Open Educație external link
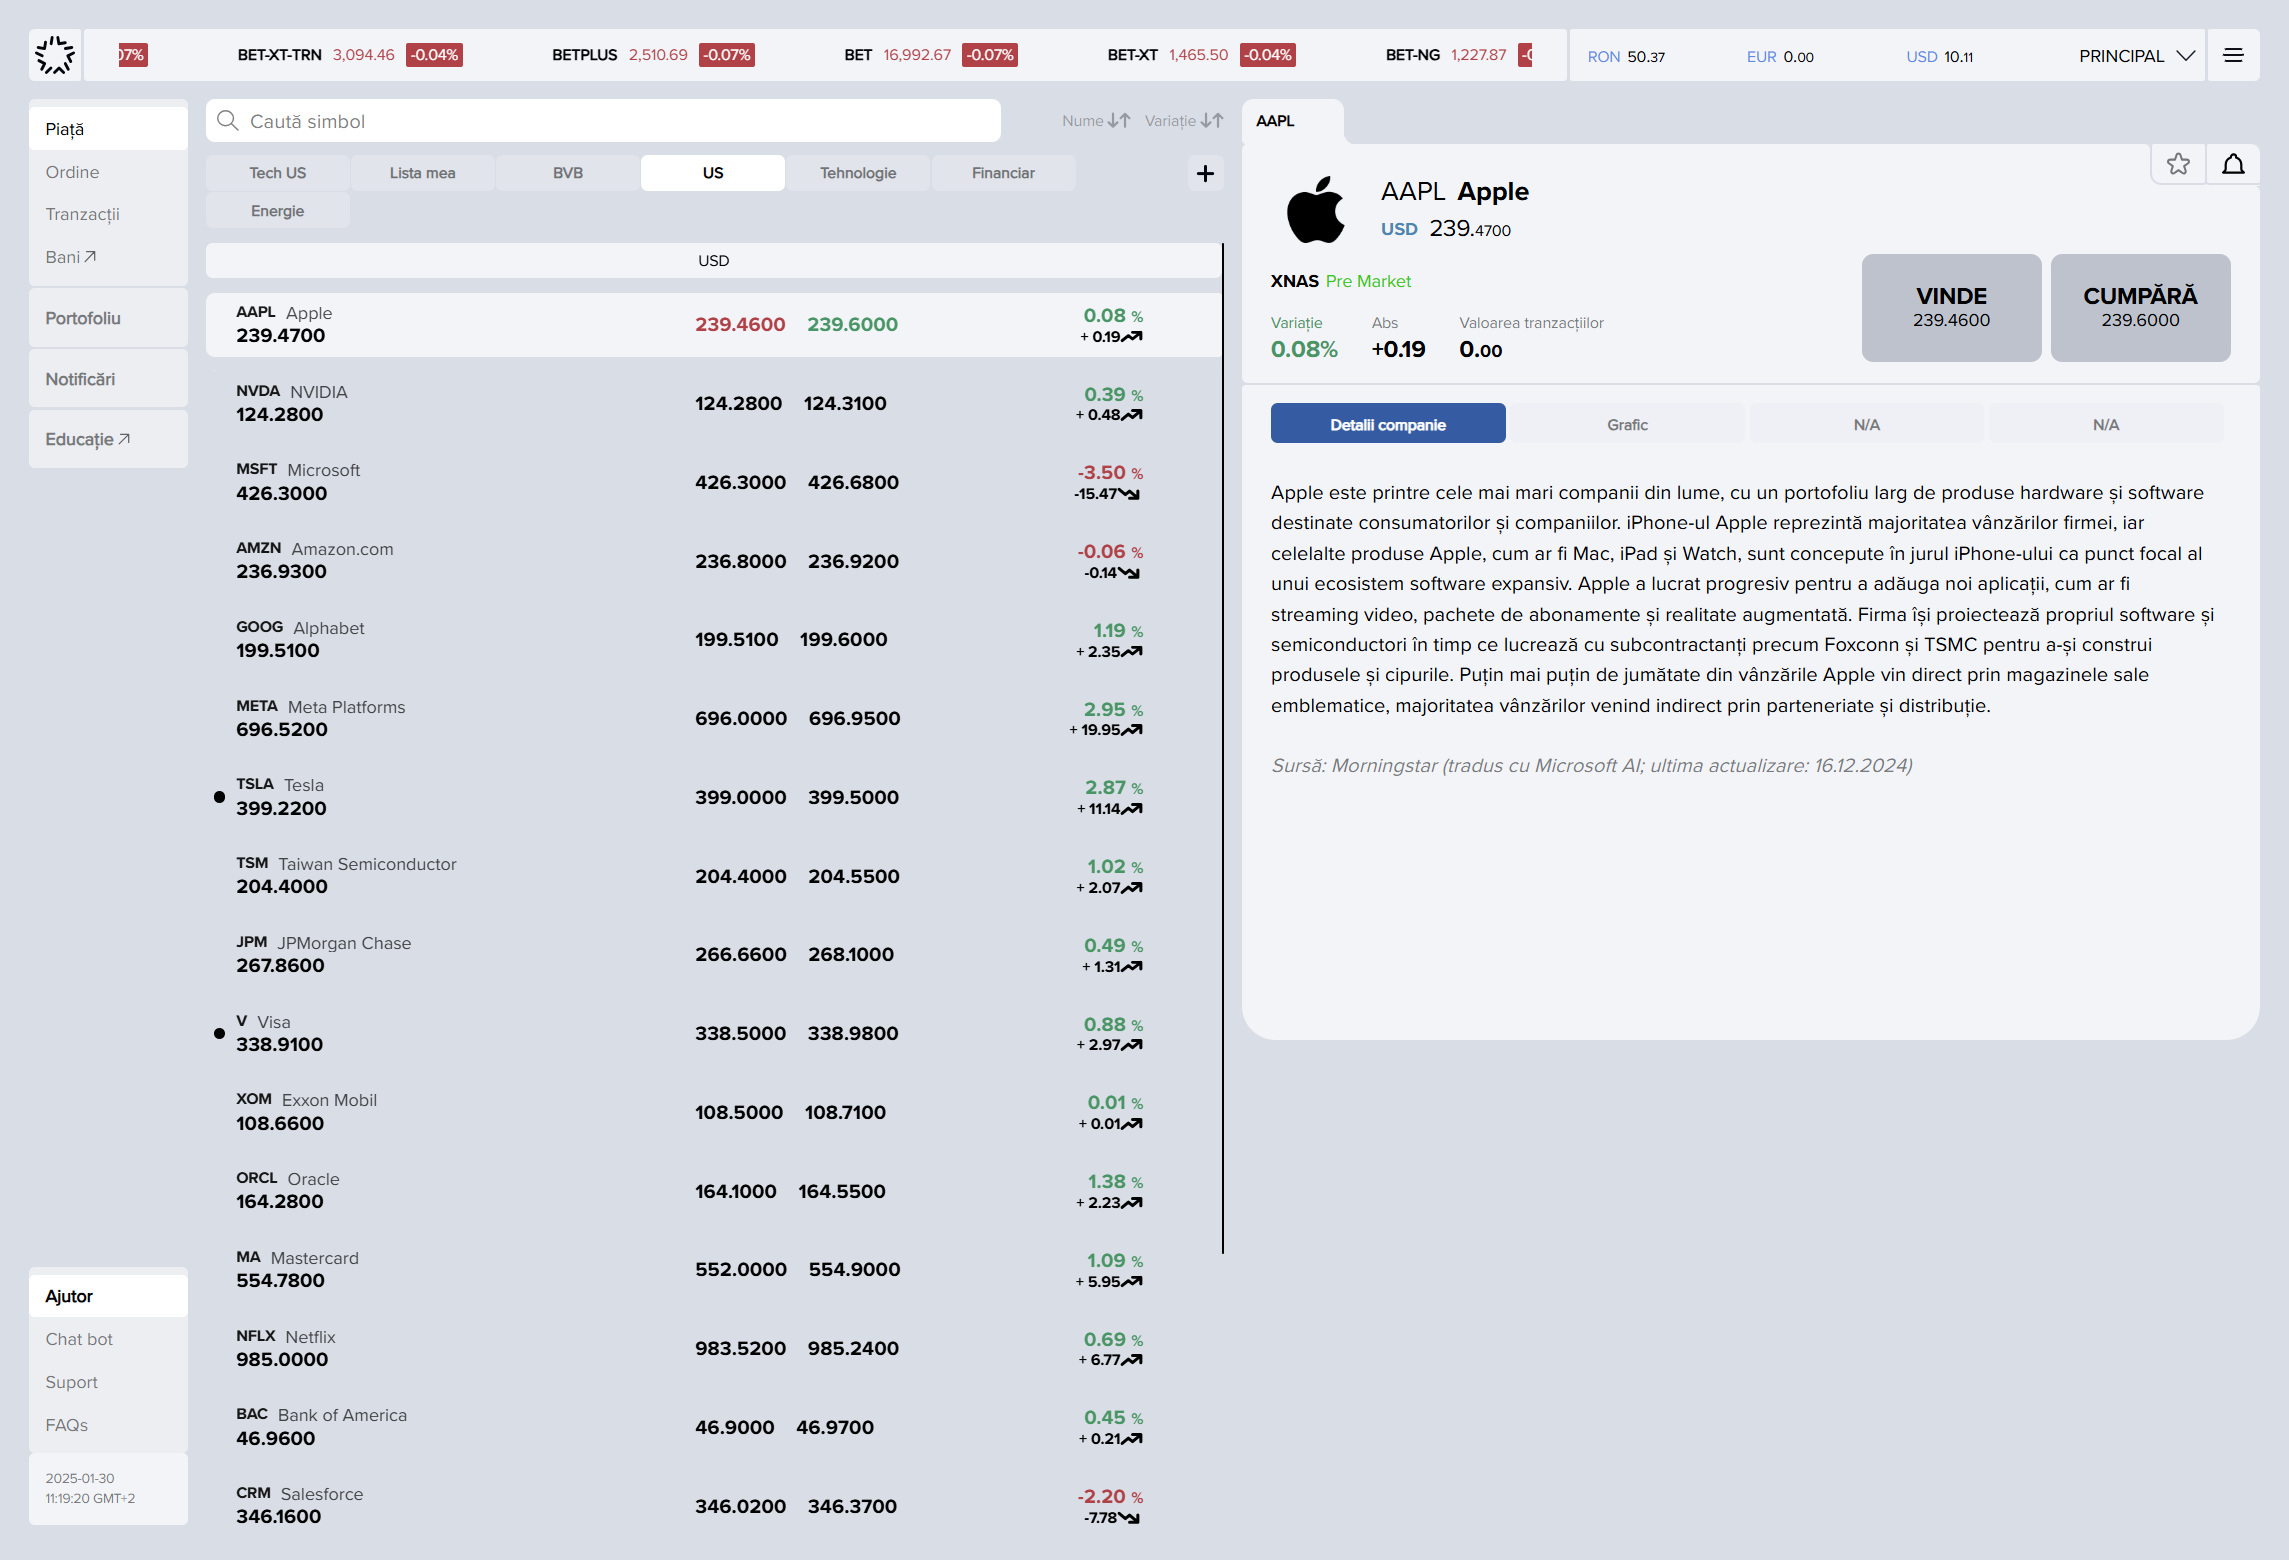Viewport: 2289px width, 1560px height. [x=108, y=439]
